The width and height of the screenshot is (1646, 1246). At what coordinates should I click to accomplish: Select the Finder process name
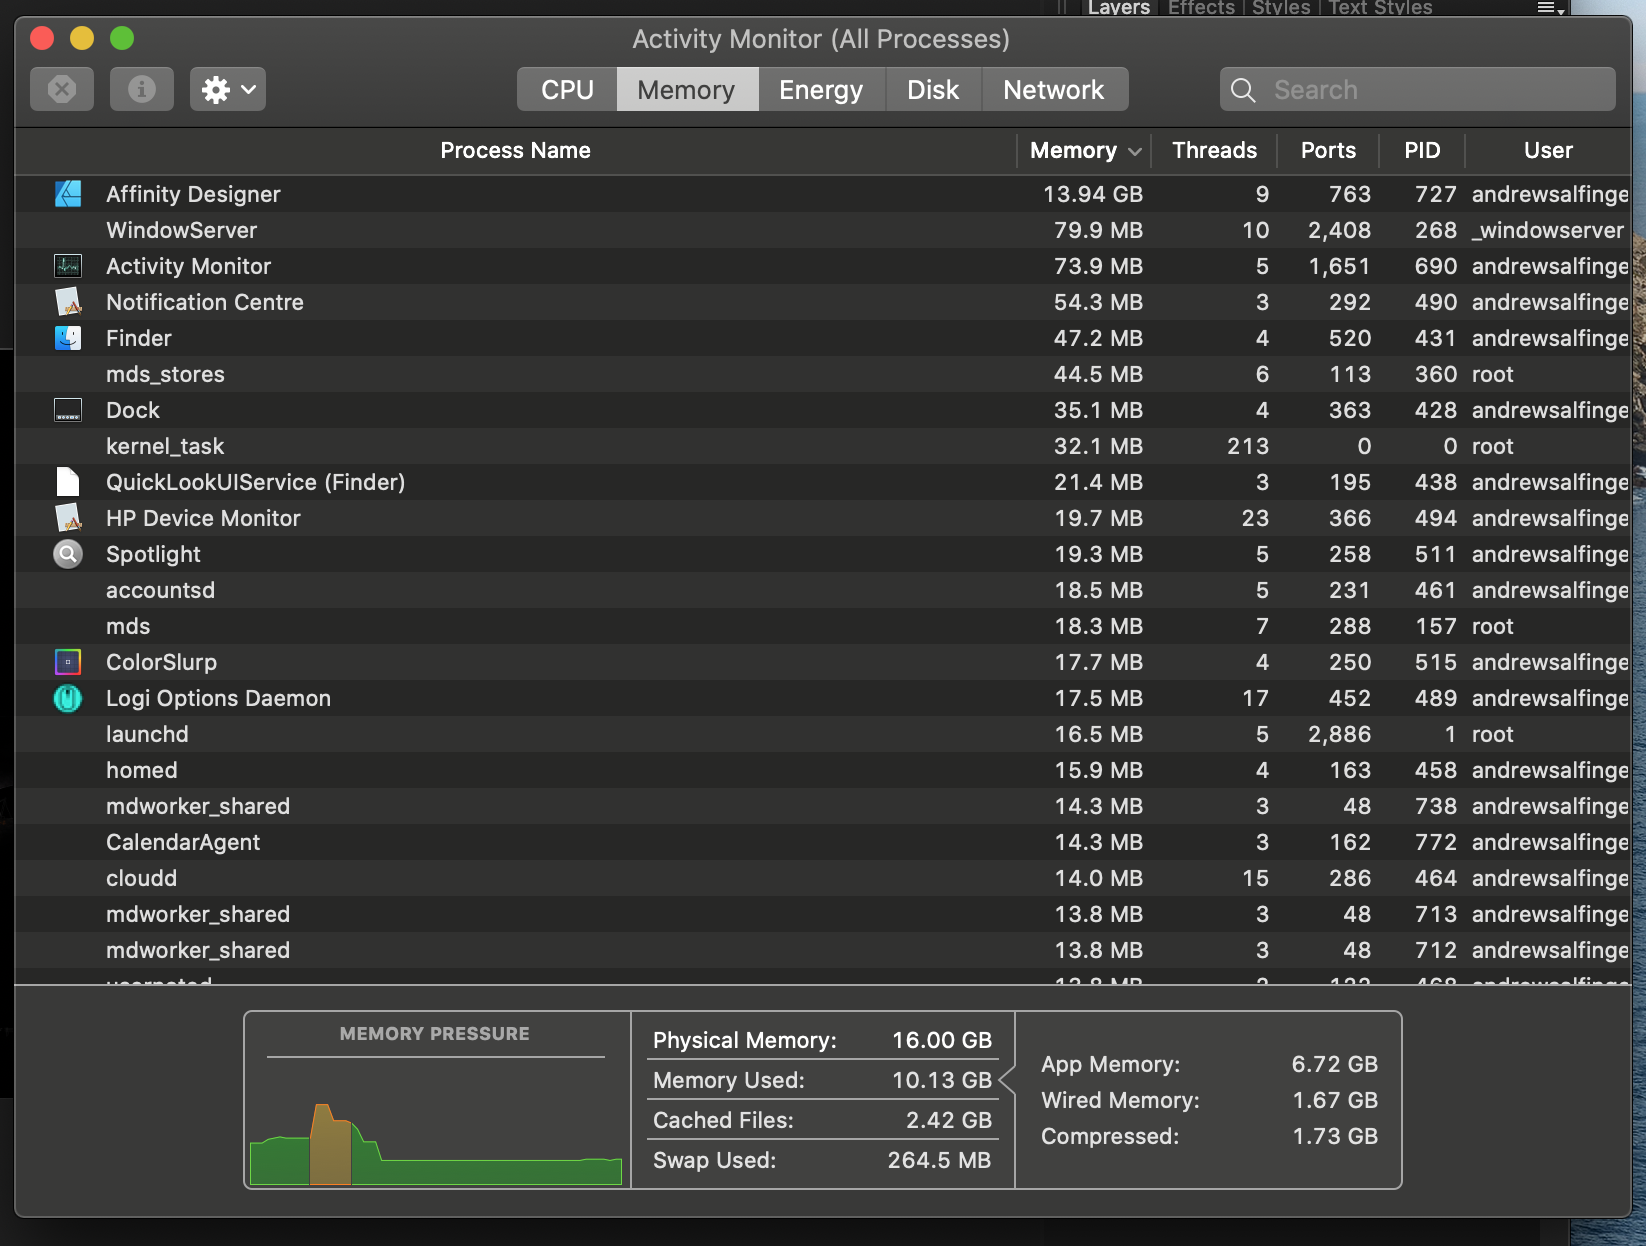coord(139,338)
